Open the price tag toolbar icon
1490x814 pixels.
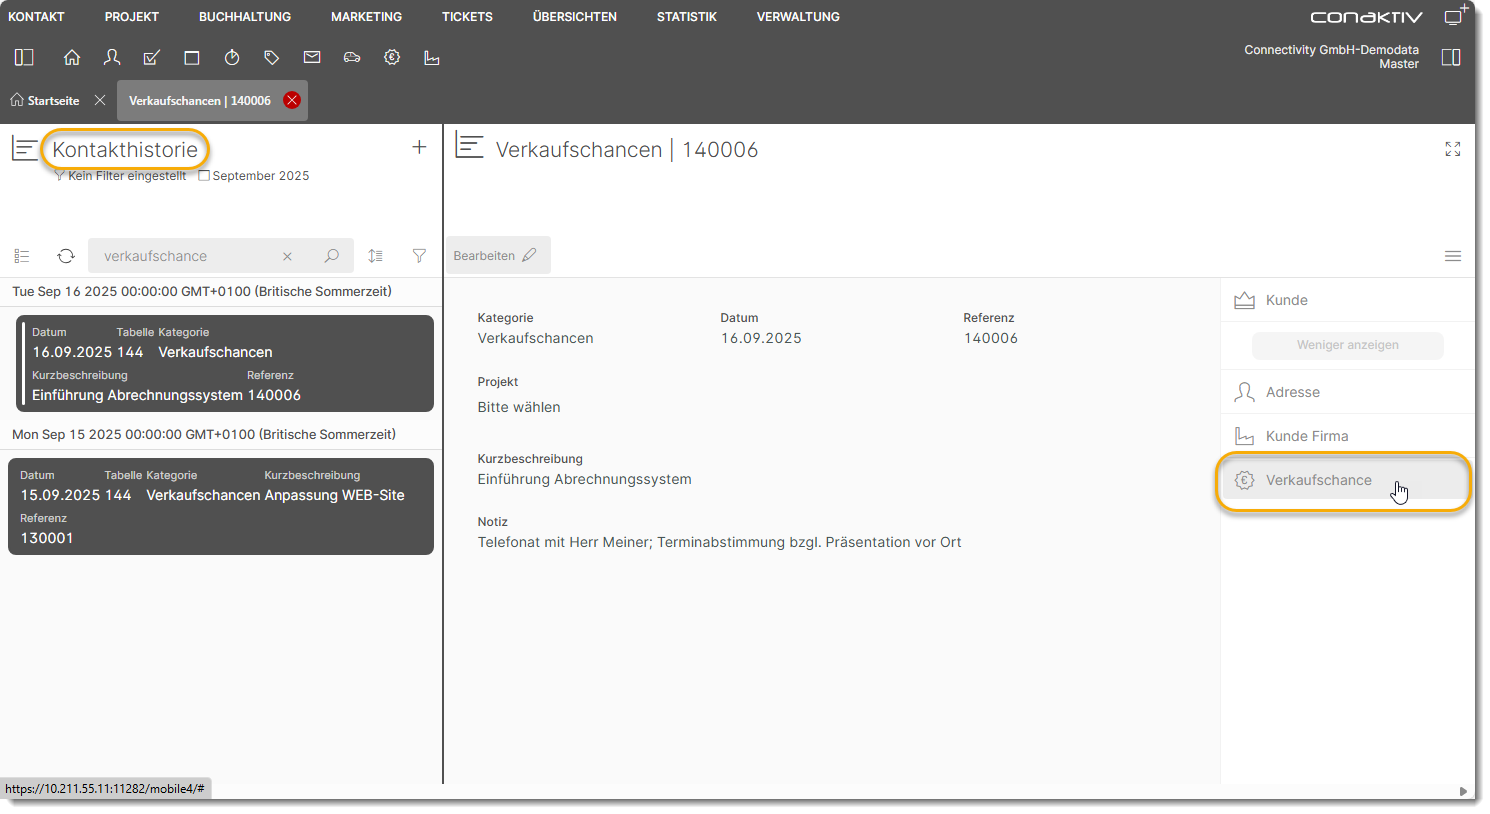click(272, 58)
